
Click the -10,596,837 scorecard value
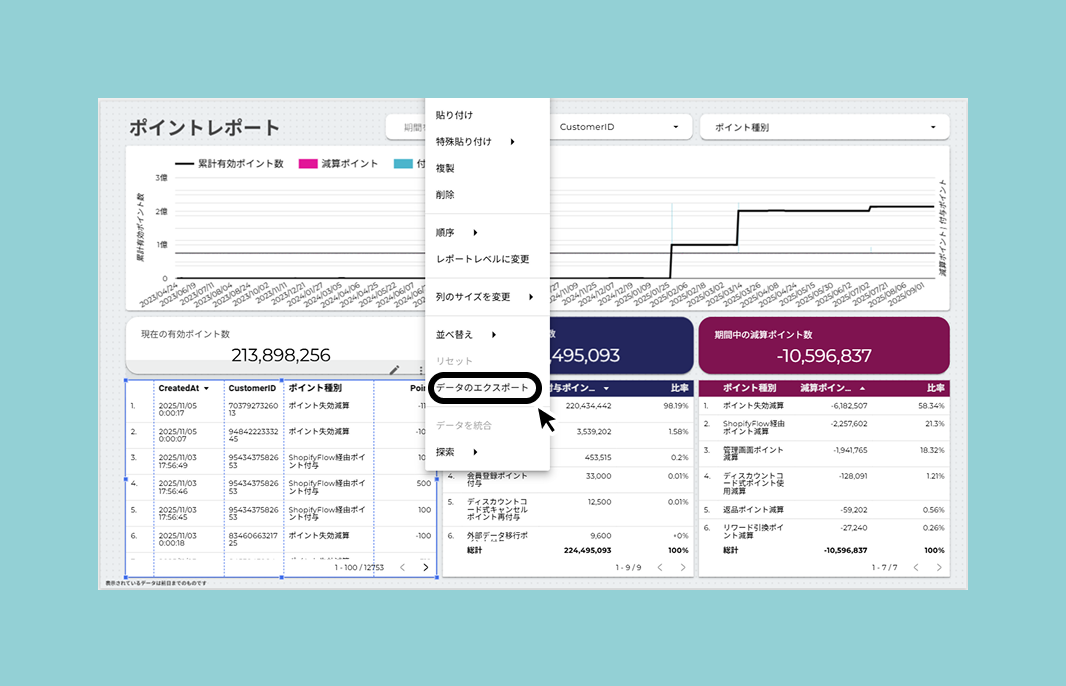824,356
